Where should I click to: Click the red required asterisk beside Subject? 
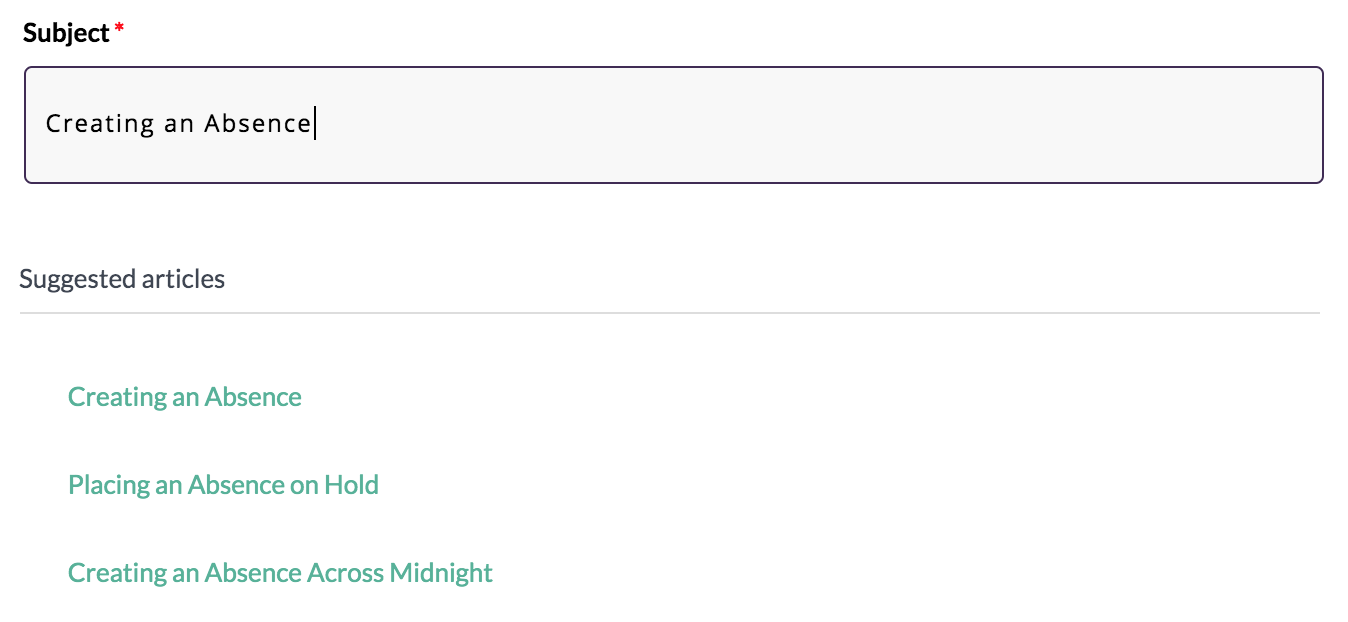[x=120, y=30]
